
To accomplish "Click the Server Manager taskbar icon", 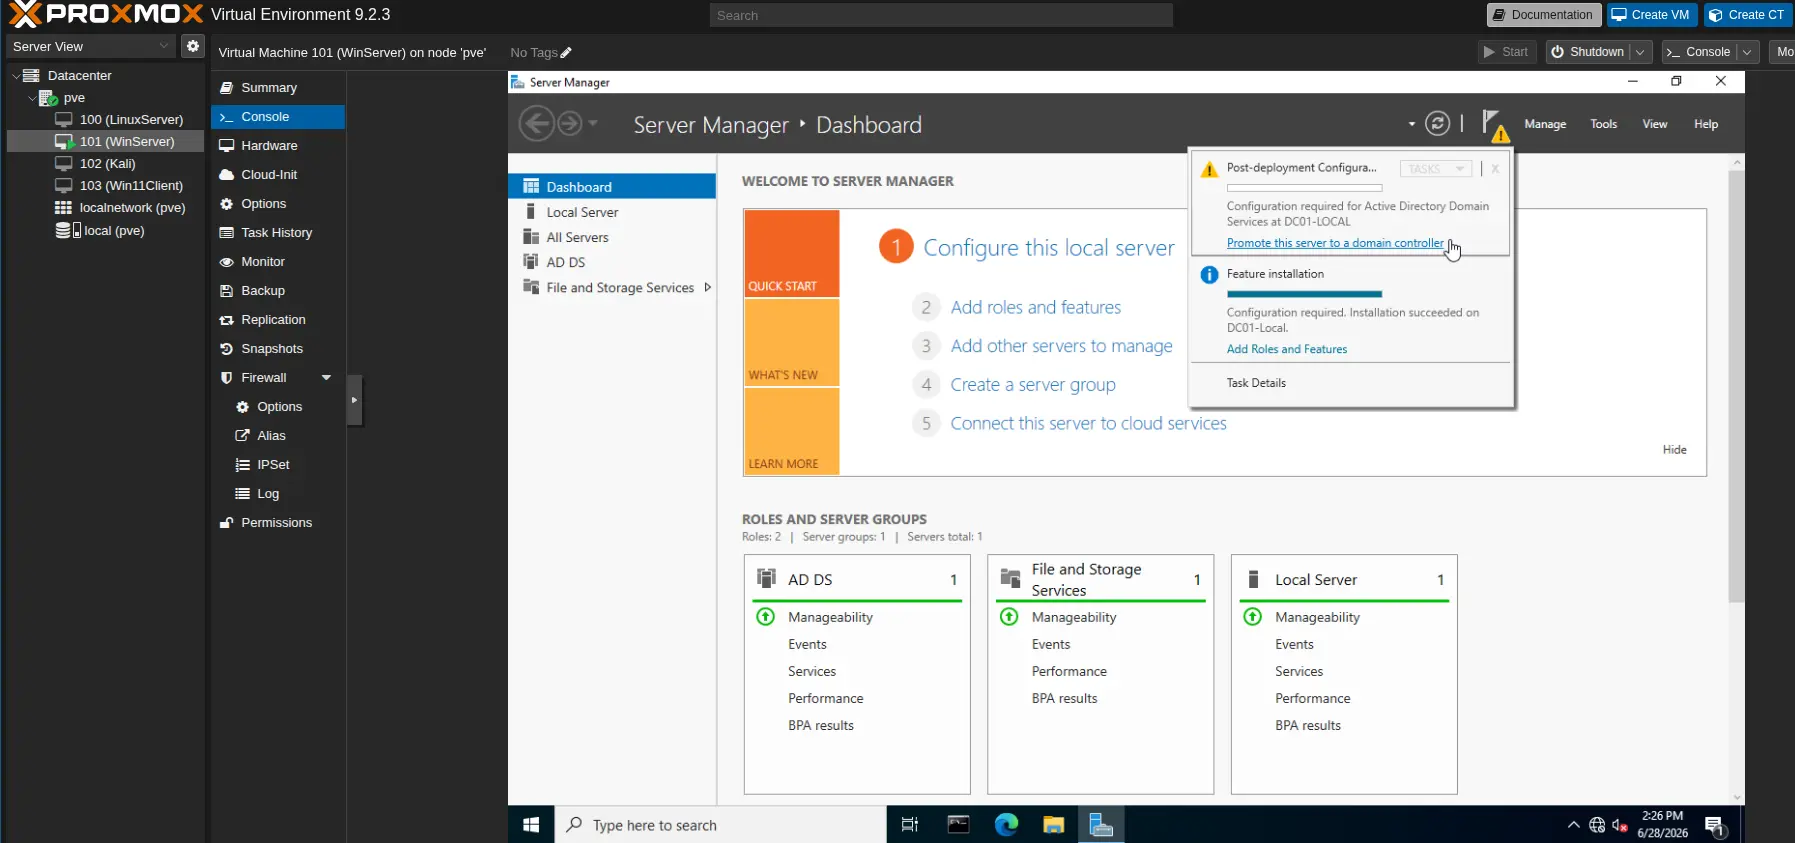I will (x=1101, y=825).
